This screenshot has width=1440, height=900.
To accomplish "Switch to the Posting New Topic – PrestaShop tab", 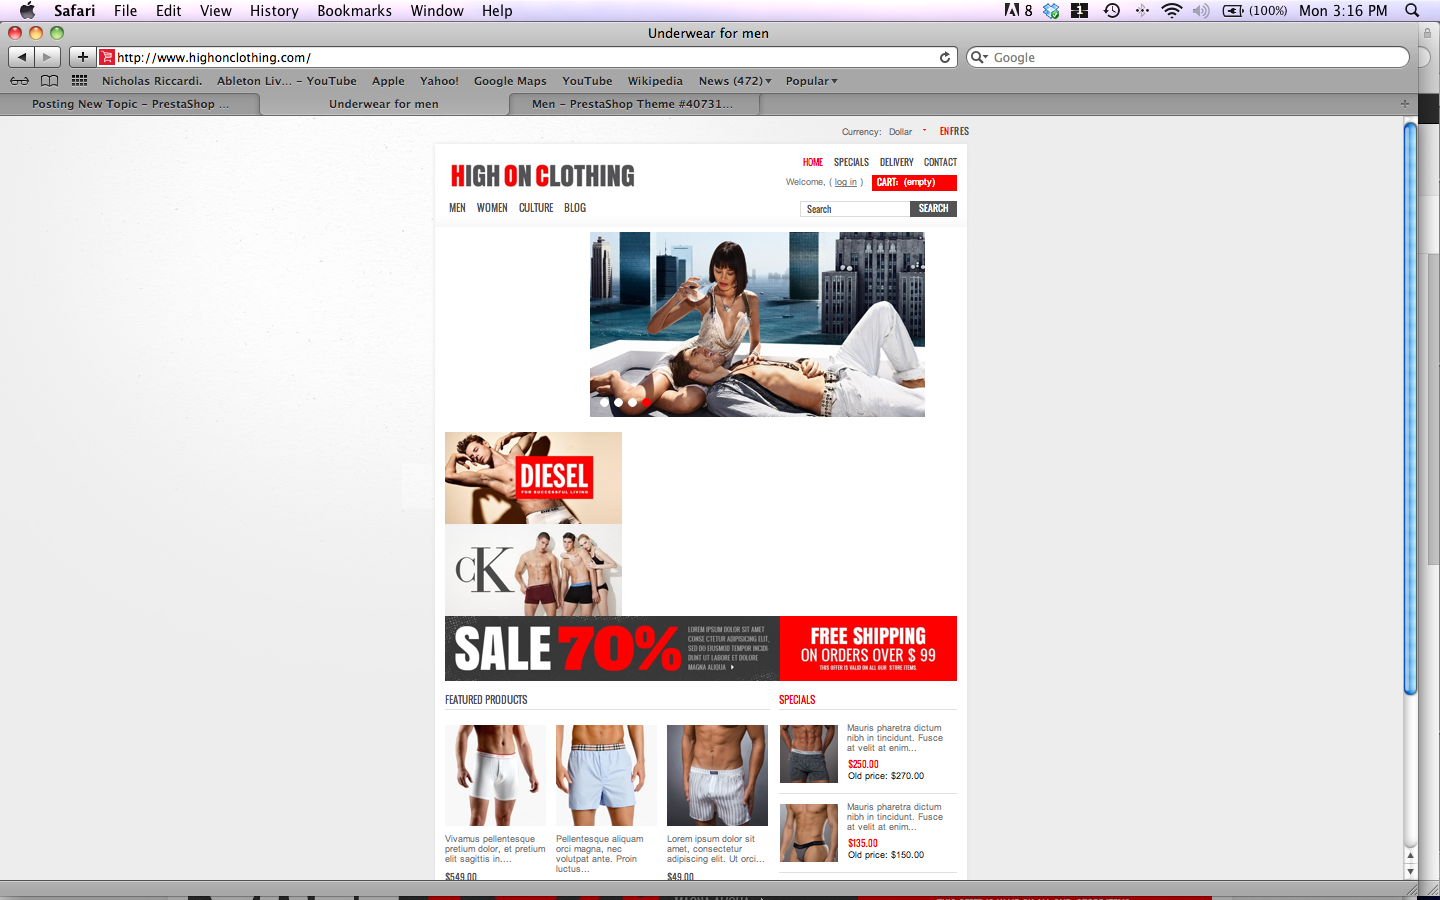I will 130,104.
